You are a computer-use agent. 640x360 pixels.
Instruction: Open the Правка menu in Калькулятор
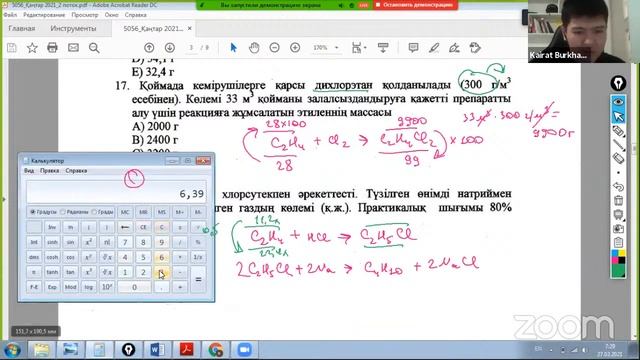pos(49,171)
